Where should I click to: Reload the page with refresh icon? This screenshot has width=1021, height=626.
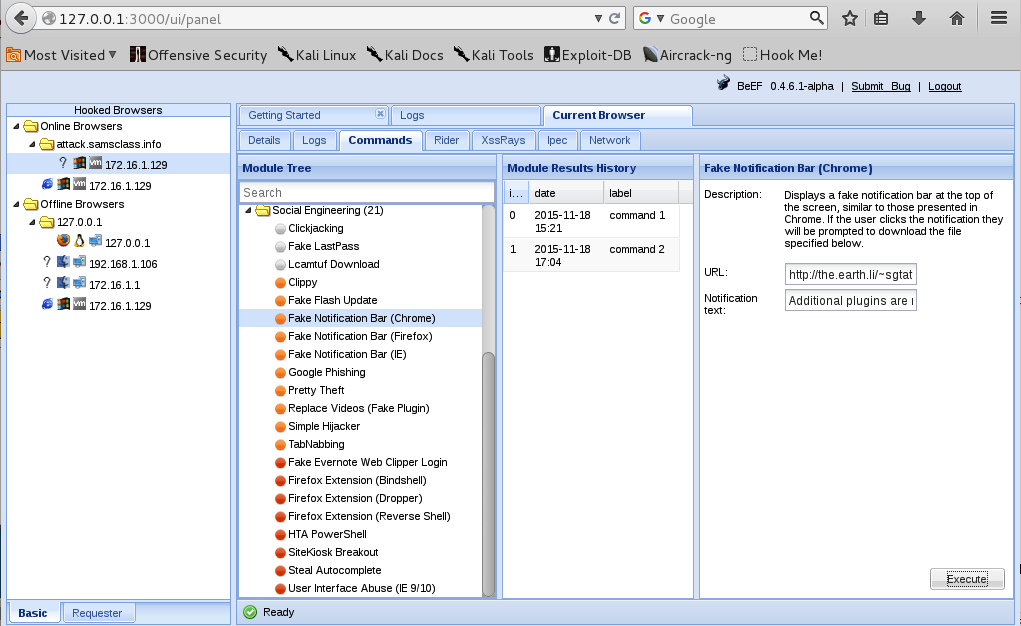(x=614, y=18)
